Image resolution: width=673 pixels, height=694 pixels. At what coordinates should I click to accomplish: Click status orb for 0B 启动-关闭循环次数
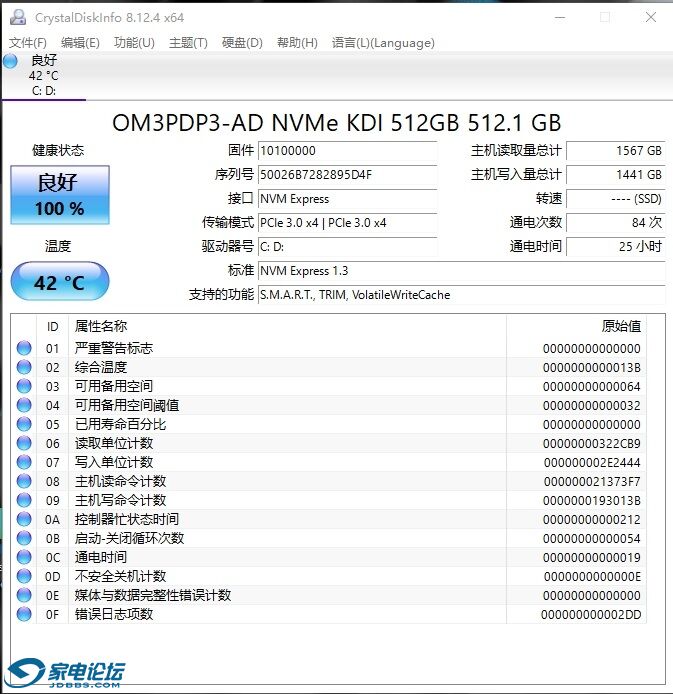click(x=24, y=539)
